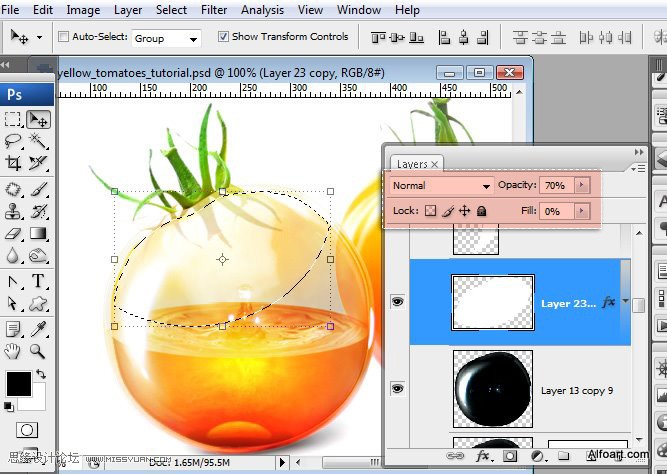Pick the Zoom magnifier tool
The image size is (667, 474).
(x=38, y=351)
